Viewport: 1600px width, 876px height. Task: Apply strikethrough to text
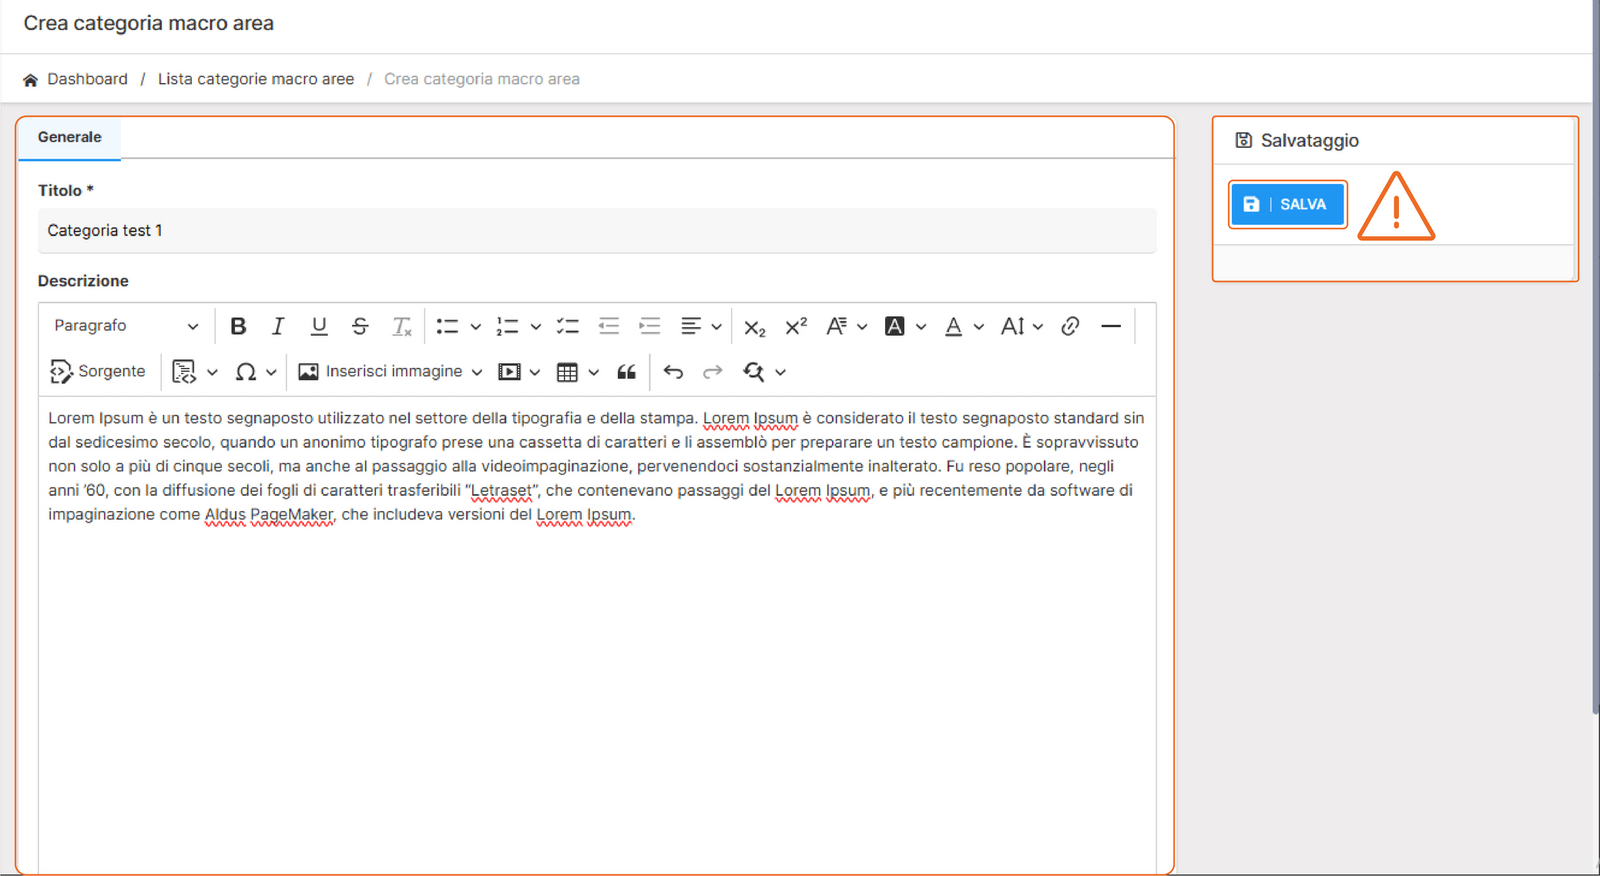[360, 326]
